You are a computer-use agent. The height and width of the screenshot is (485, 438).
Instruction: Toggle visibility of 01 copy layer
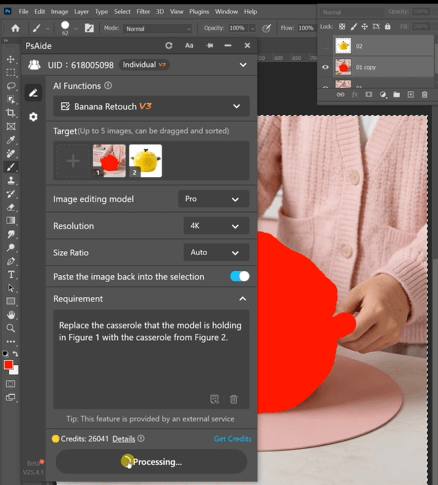(x=325, y=67)
